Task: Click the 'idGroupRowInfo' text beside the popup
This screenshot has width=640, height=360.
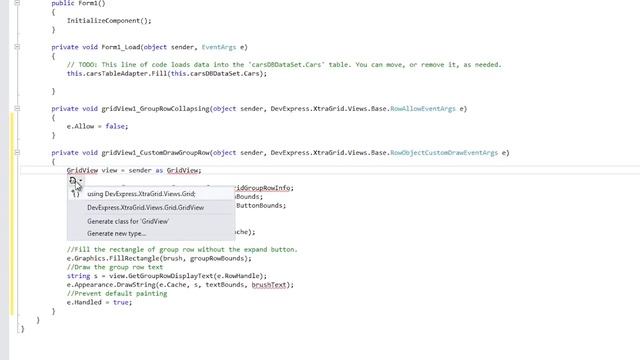Action: [263, 188]
